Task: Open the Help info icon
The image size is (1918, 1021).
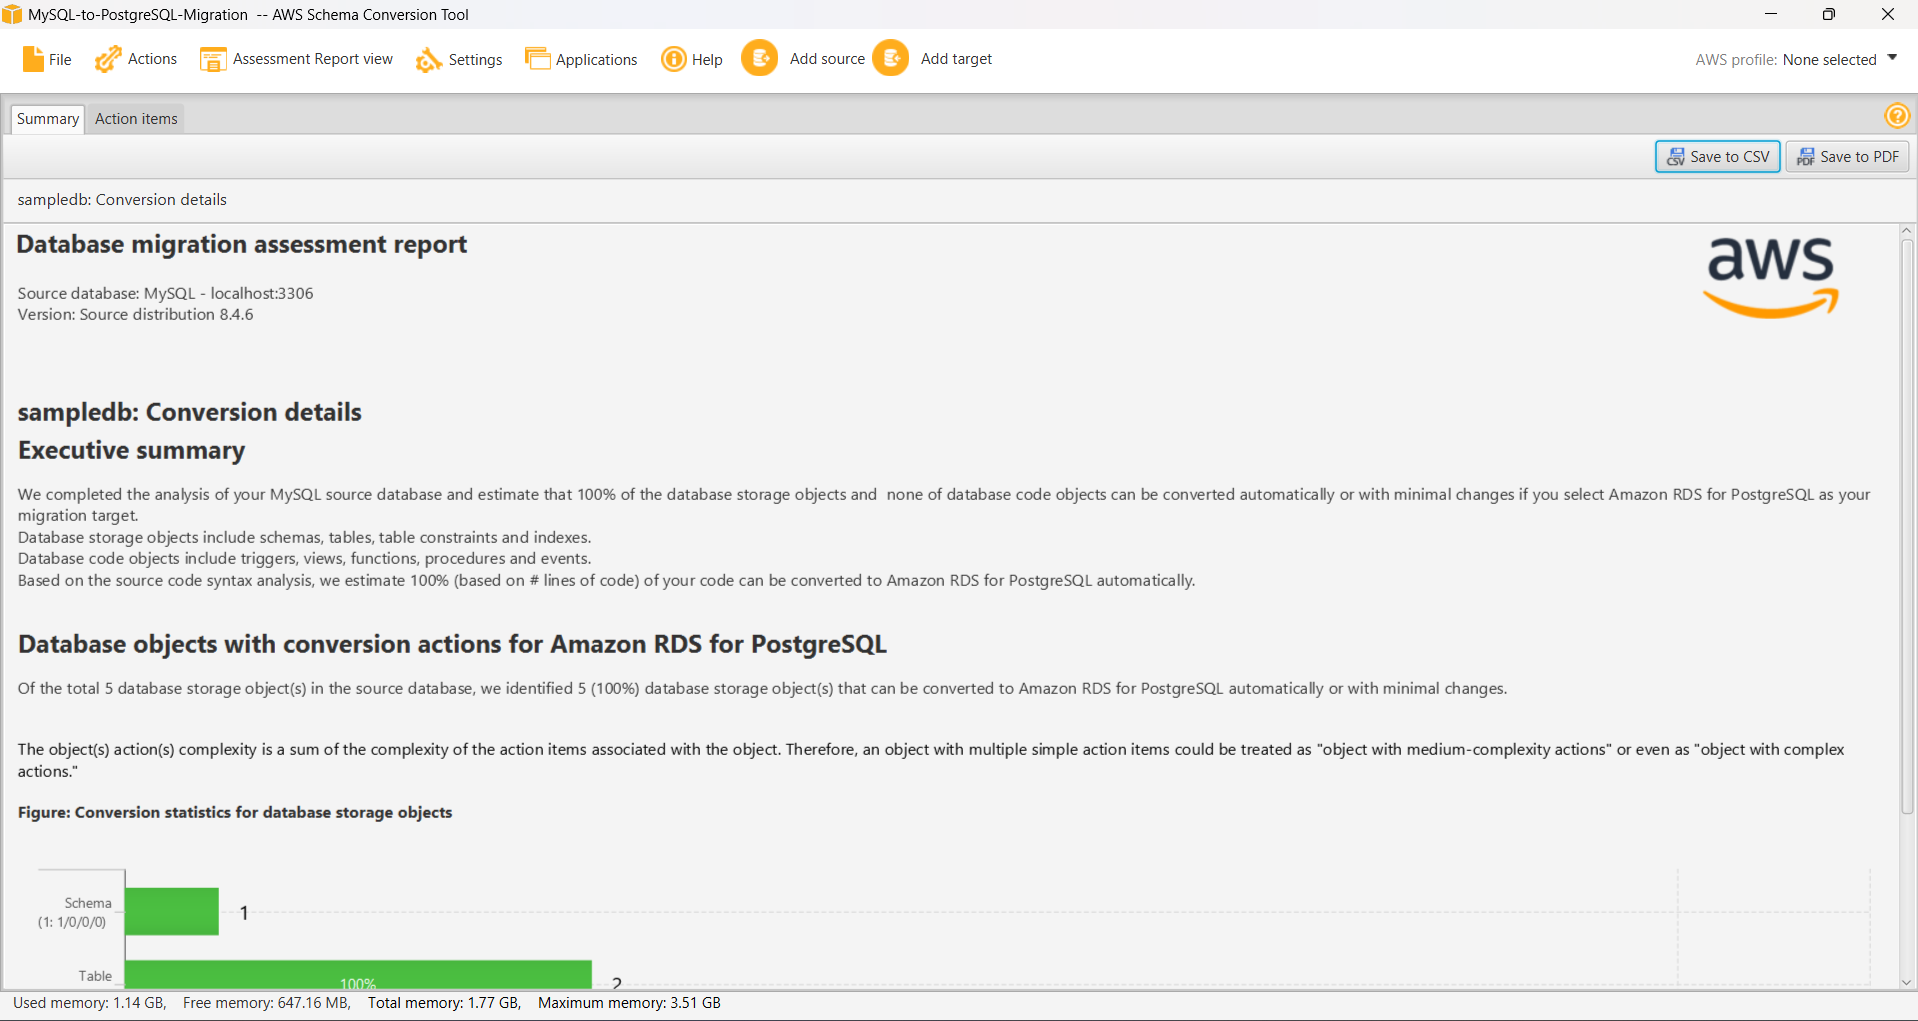Action: (674, 60)
